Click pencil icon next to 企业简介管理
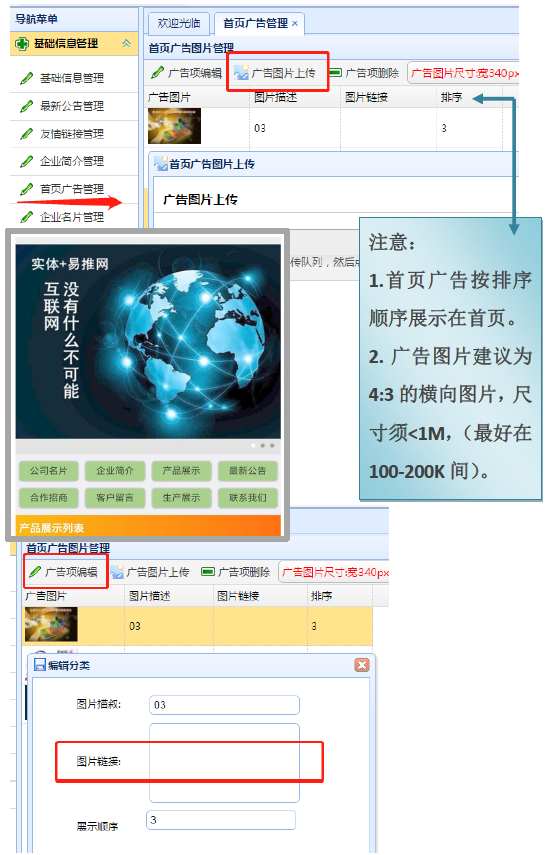 tap(26, 161)
